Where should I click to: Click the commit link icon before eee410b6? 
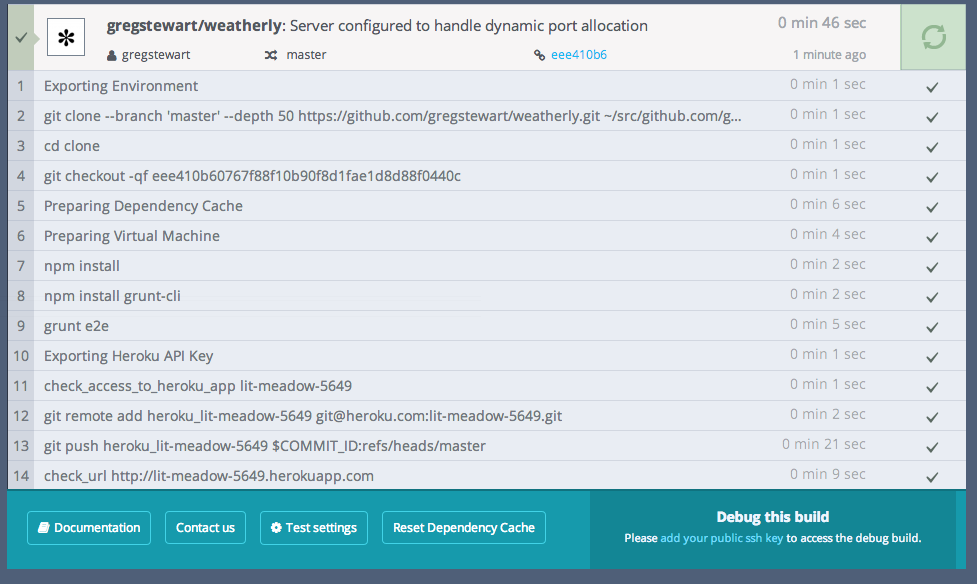pyautogui.click(x=540, y=55)
